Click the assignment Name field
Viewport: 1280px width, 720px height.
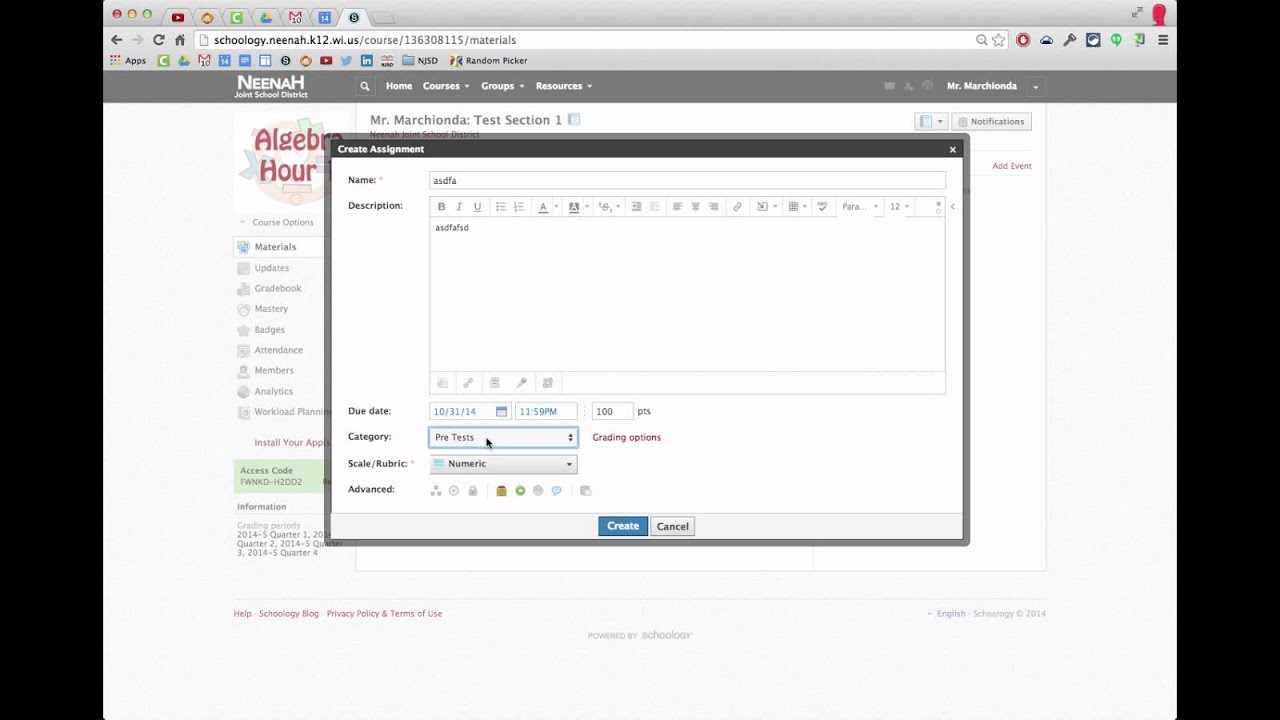point(687,180)
